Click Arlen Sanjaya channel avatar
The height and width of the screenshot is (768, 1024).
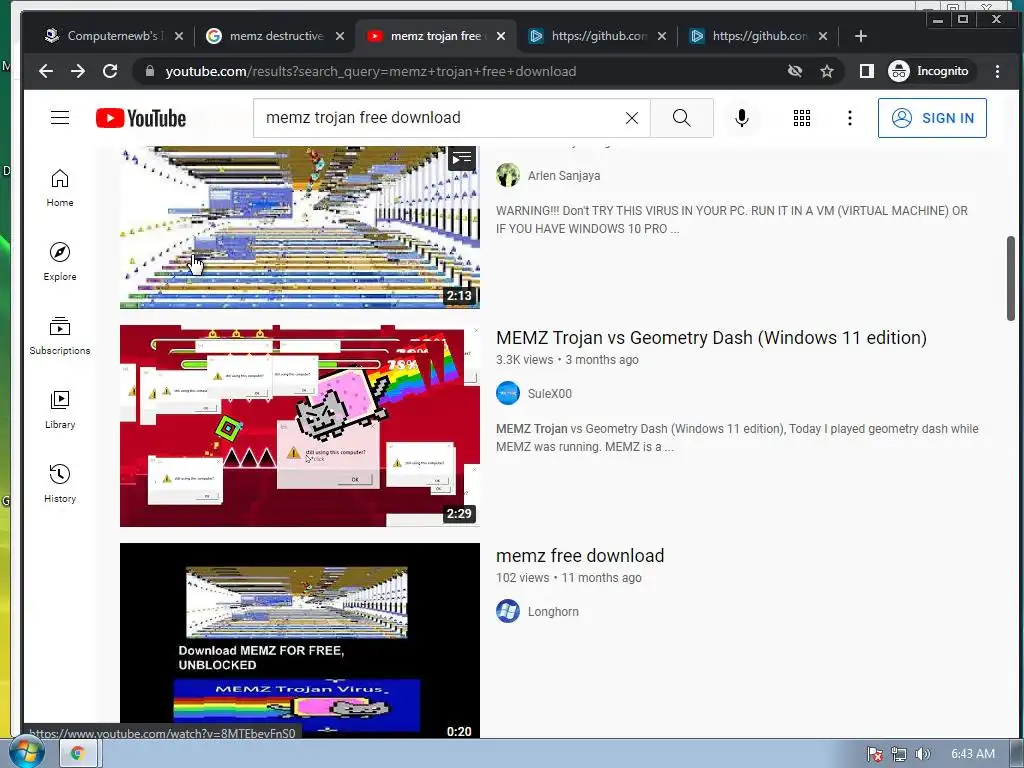click(507, 175)
